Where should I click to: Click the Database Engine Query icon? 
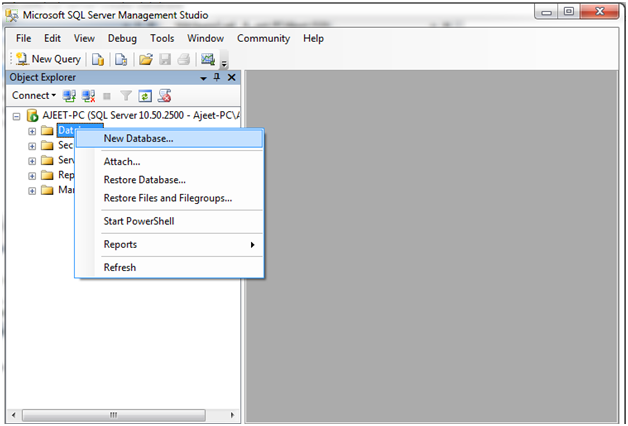coord(98,59)
